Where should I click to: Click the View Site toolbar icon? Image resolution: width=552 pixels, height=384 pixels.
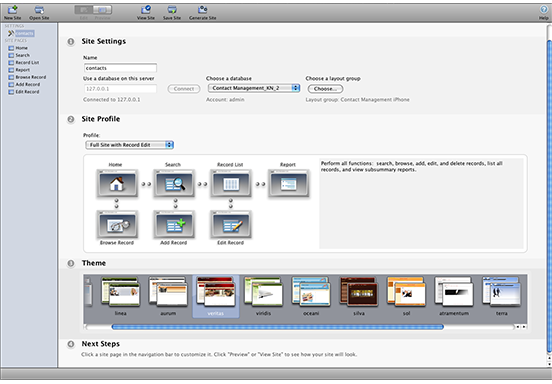pyautogui.click(x=146, y=12)
